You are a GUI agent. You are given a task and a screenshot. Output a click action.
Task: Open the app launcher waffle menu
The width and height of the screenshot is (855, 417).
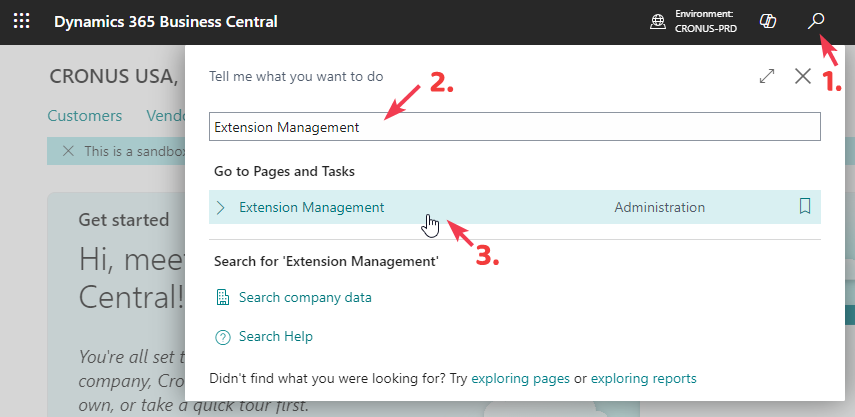21,21
